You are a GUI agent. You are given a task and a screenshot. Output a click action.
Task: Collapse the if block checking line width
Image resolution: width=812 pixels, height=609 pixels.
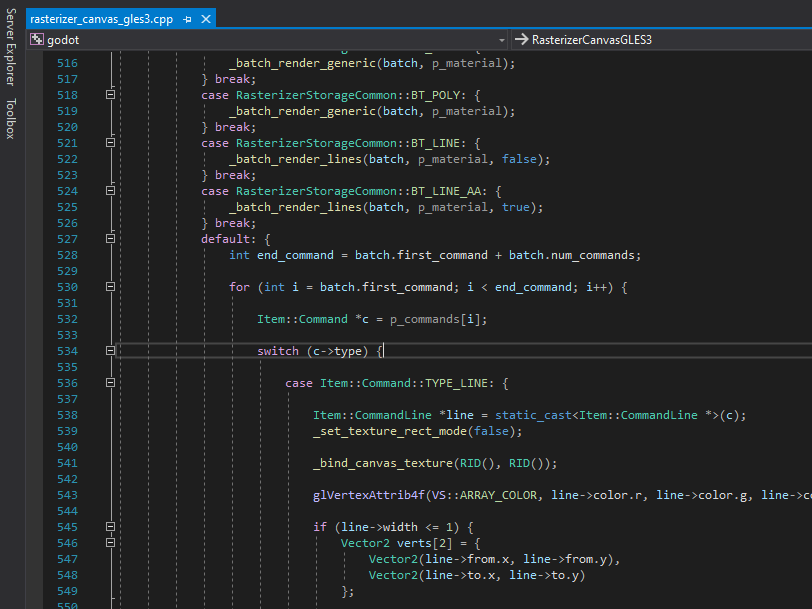click(x=110, y=527)
